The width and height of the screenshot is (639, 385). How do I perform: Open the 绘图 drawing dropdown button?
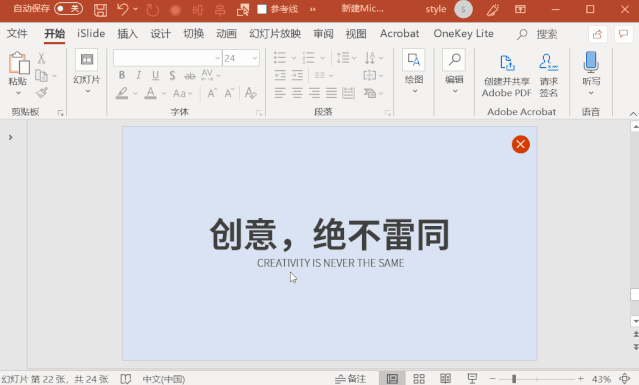point(414,71)
